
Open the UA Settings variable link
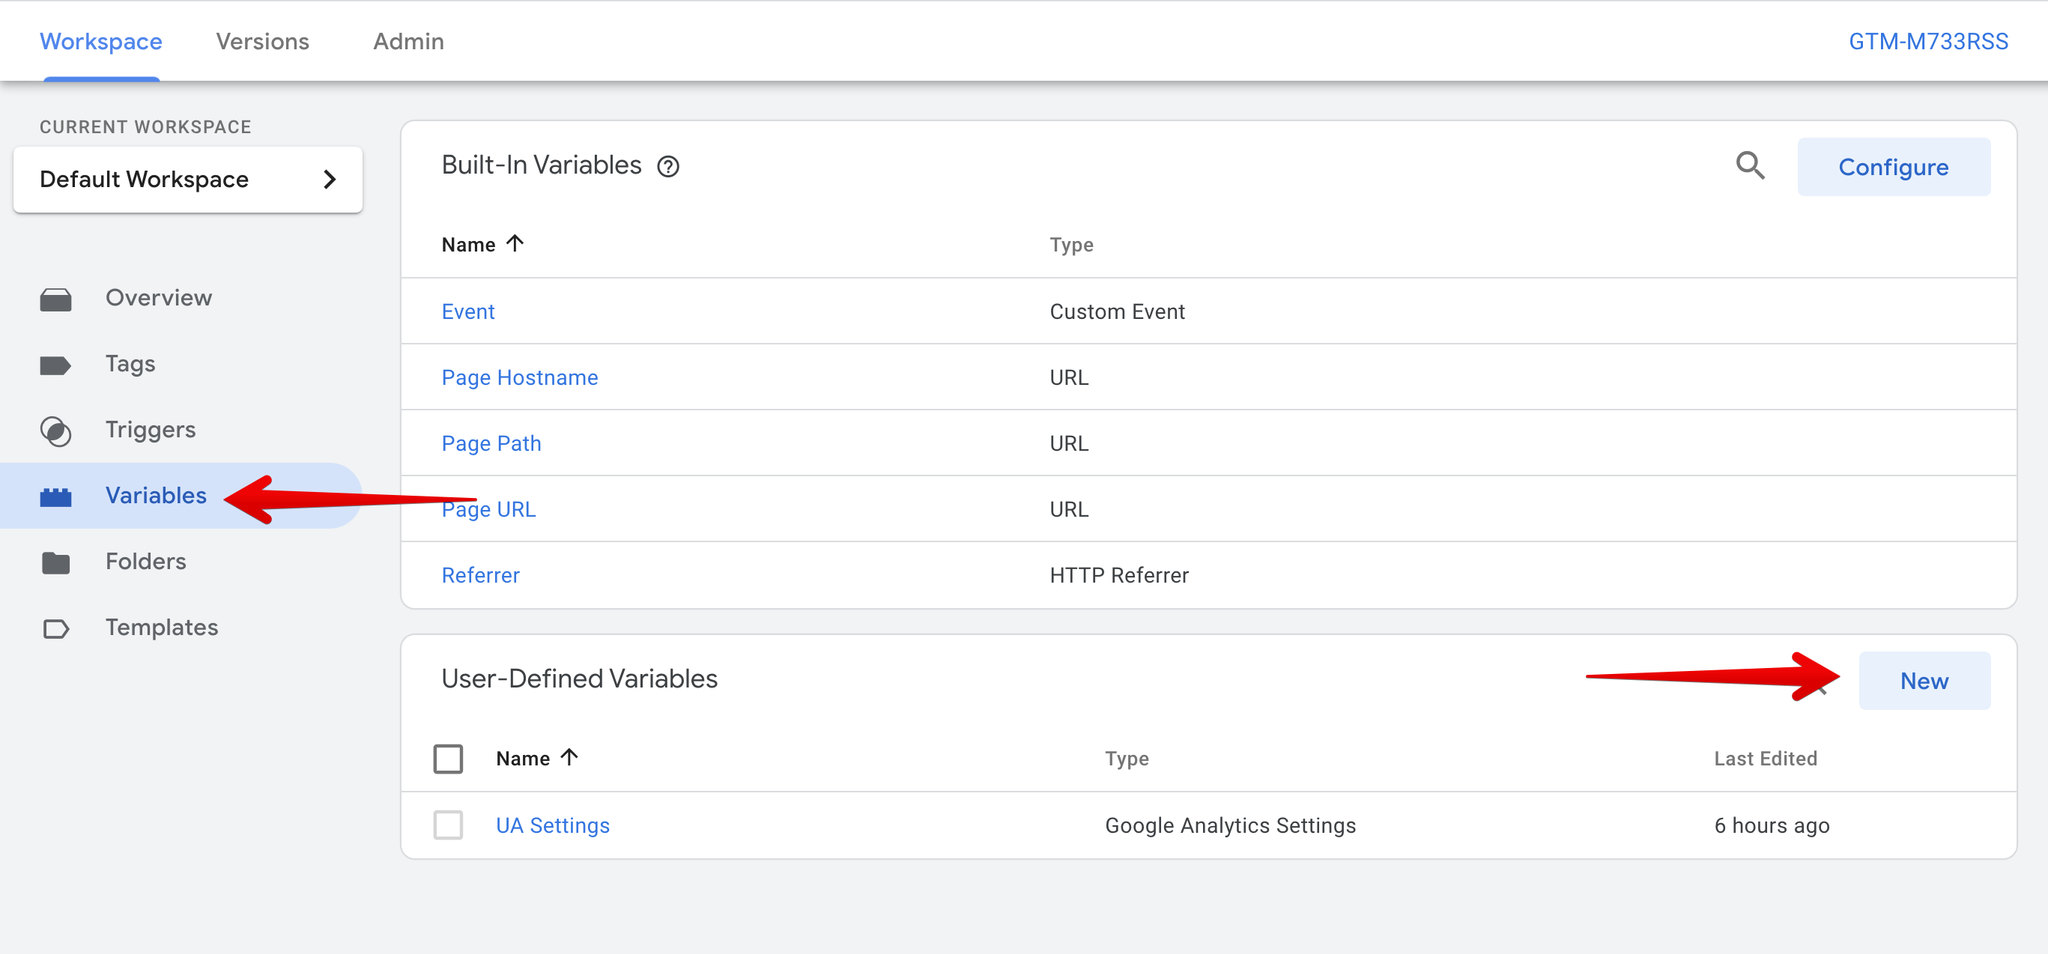click(x=553, y=825)
